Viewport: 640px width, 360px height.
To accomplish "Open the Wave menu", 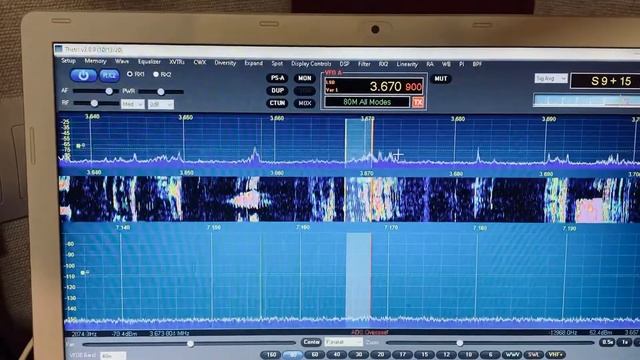I will coord(122,62).
